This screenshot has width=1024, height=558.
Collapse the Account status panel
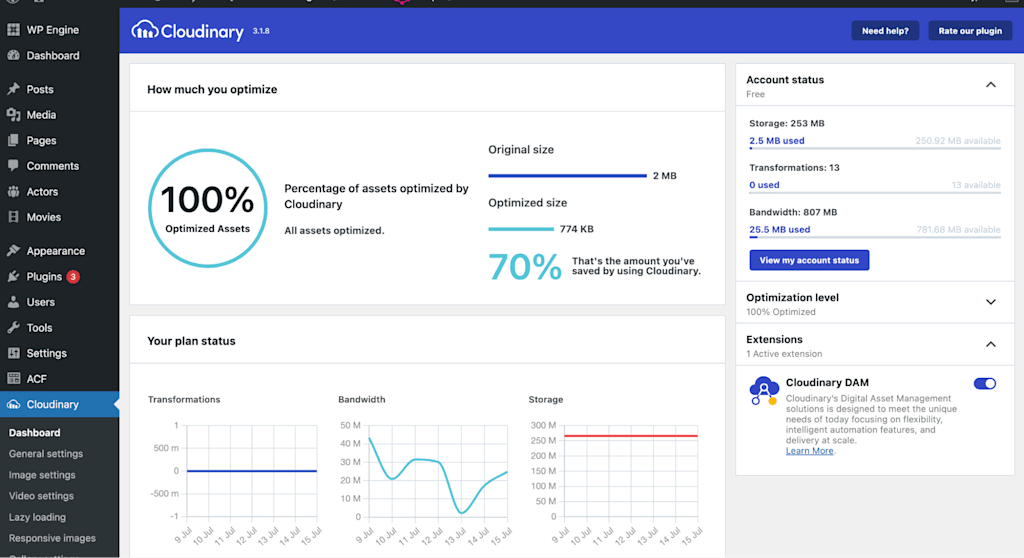point(991,85)
